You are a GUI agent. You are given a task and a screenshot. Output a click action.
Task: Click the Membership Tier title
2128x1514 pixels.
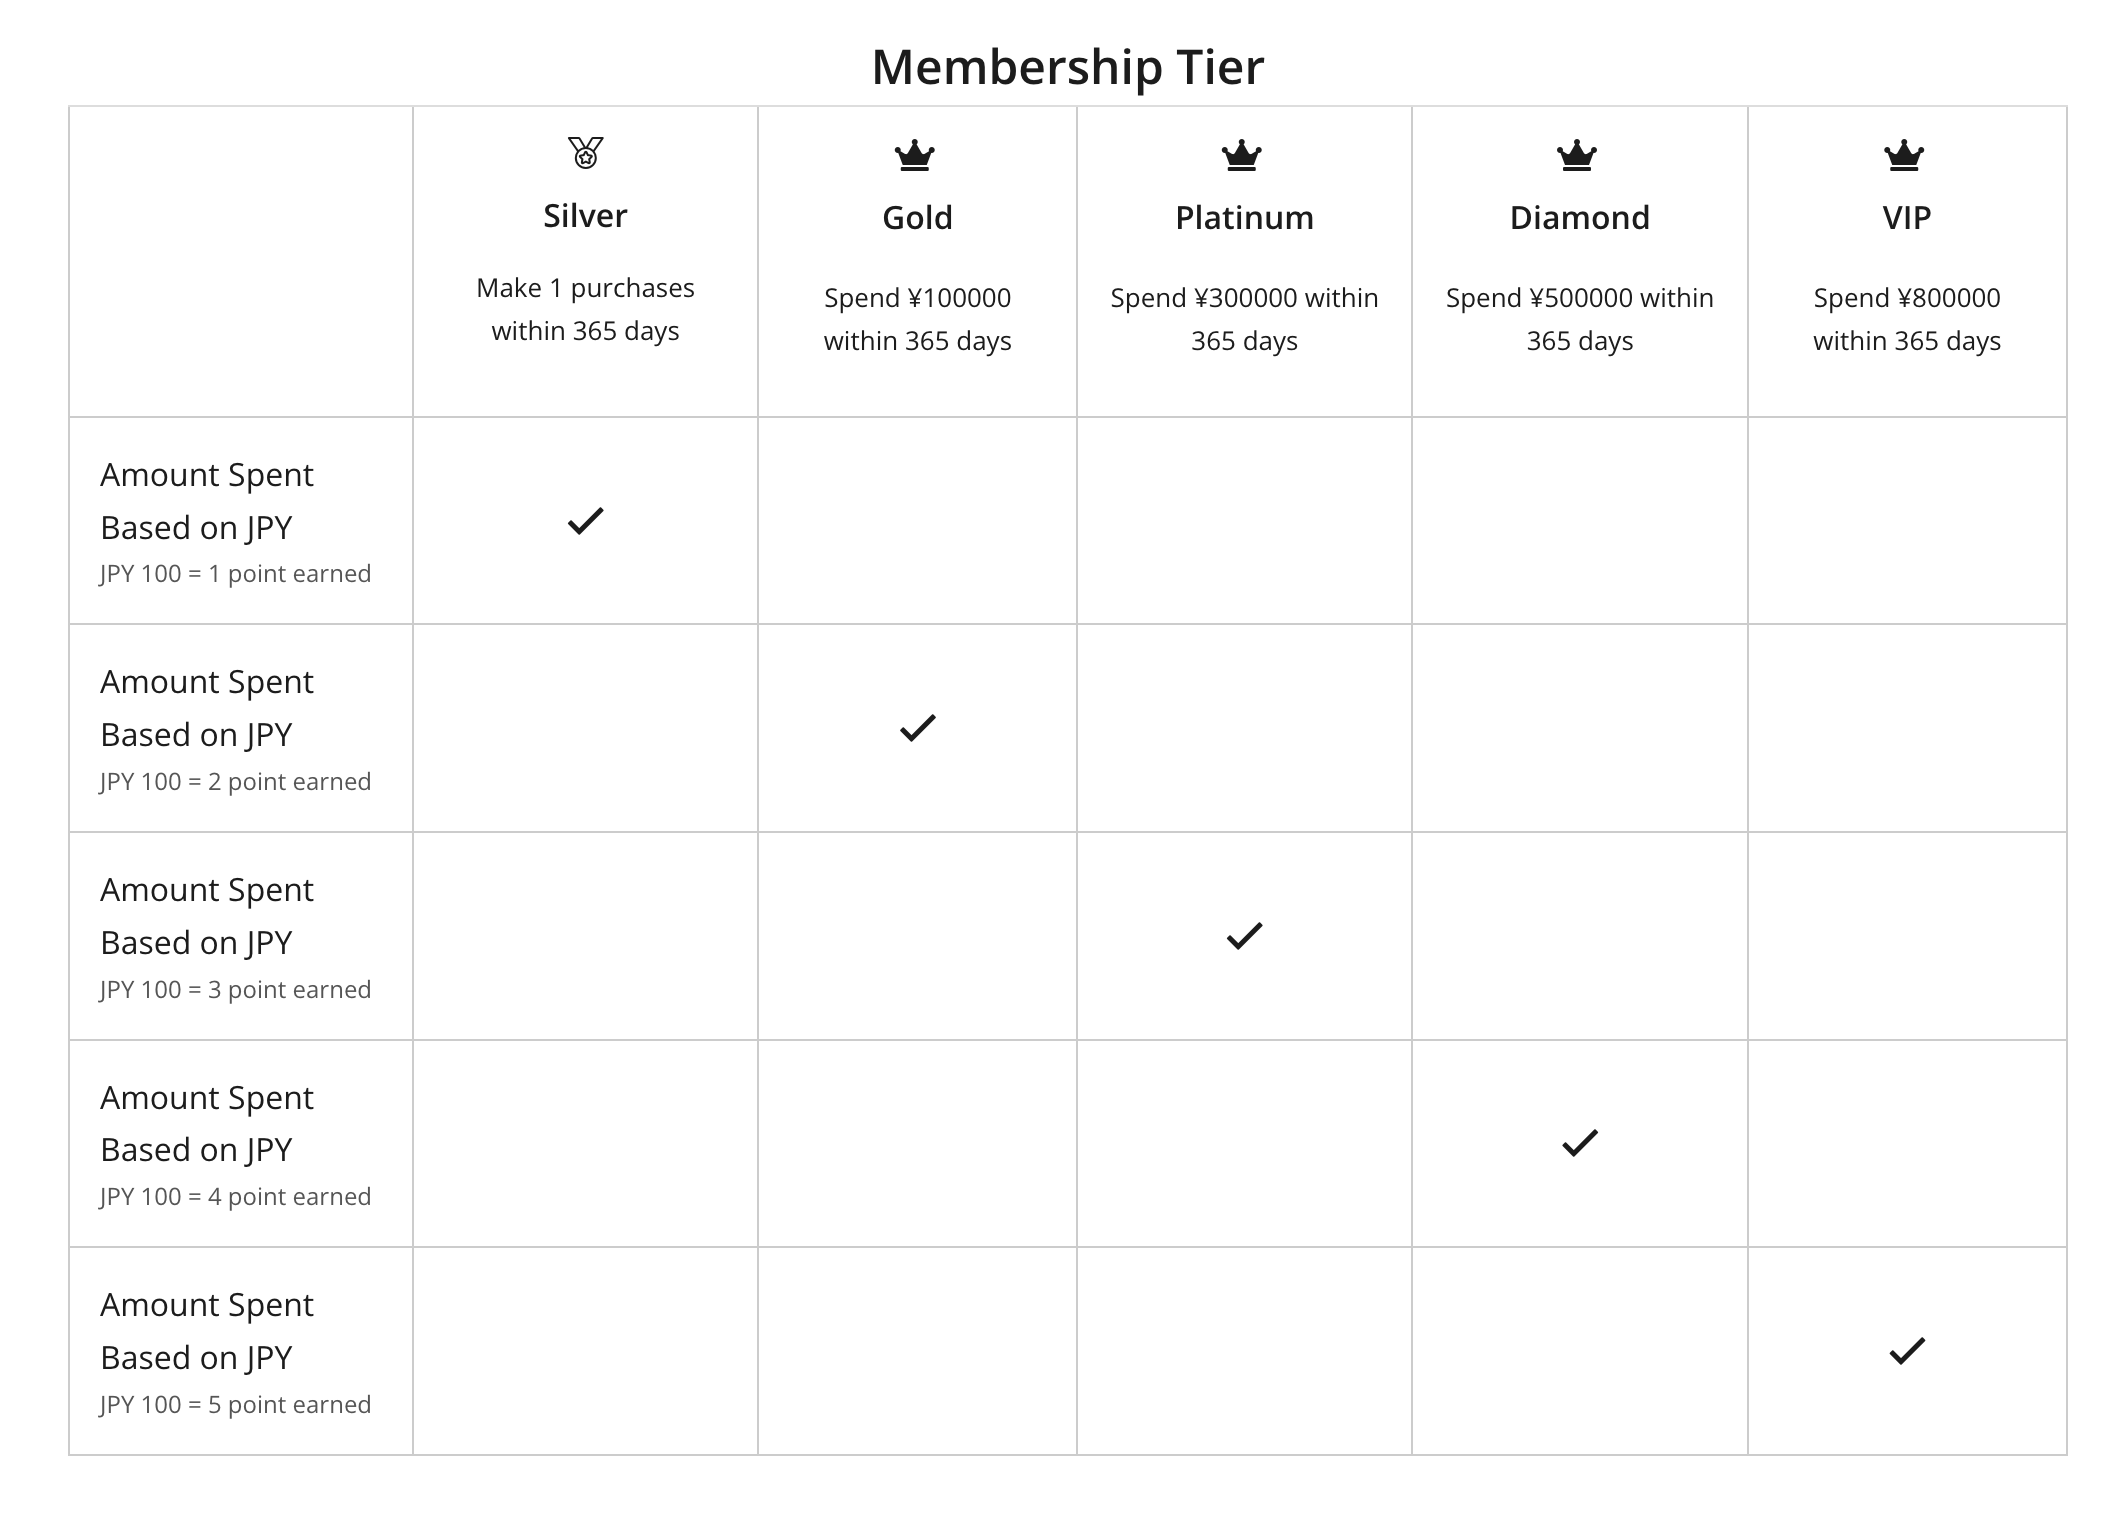1068,67
